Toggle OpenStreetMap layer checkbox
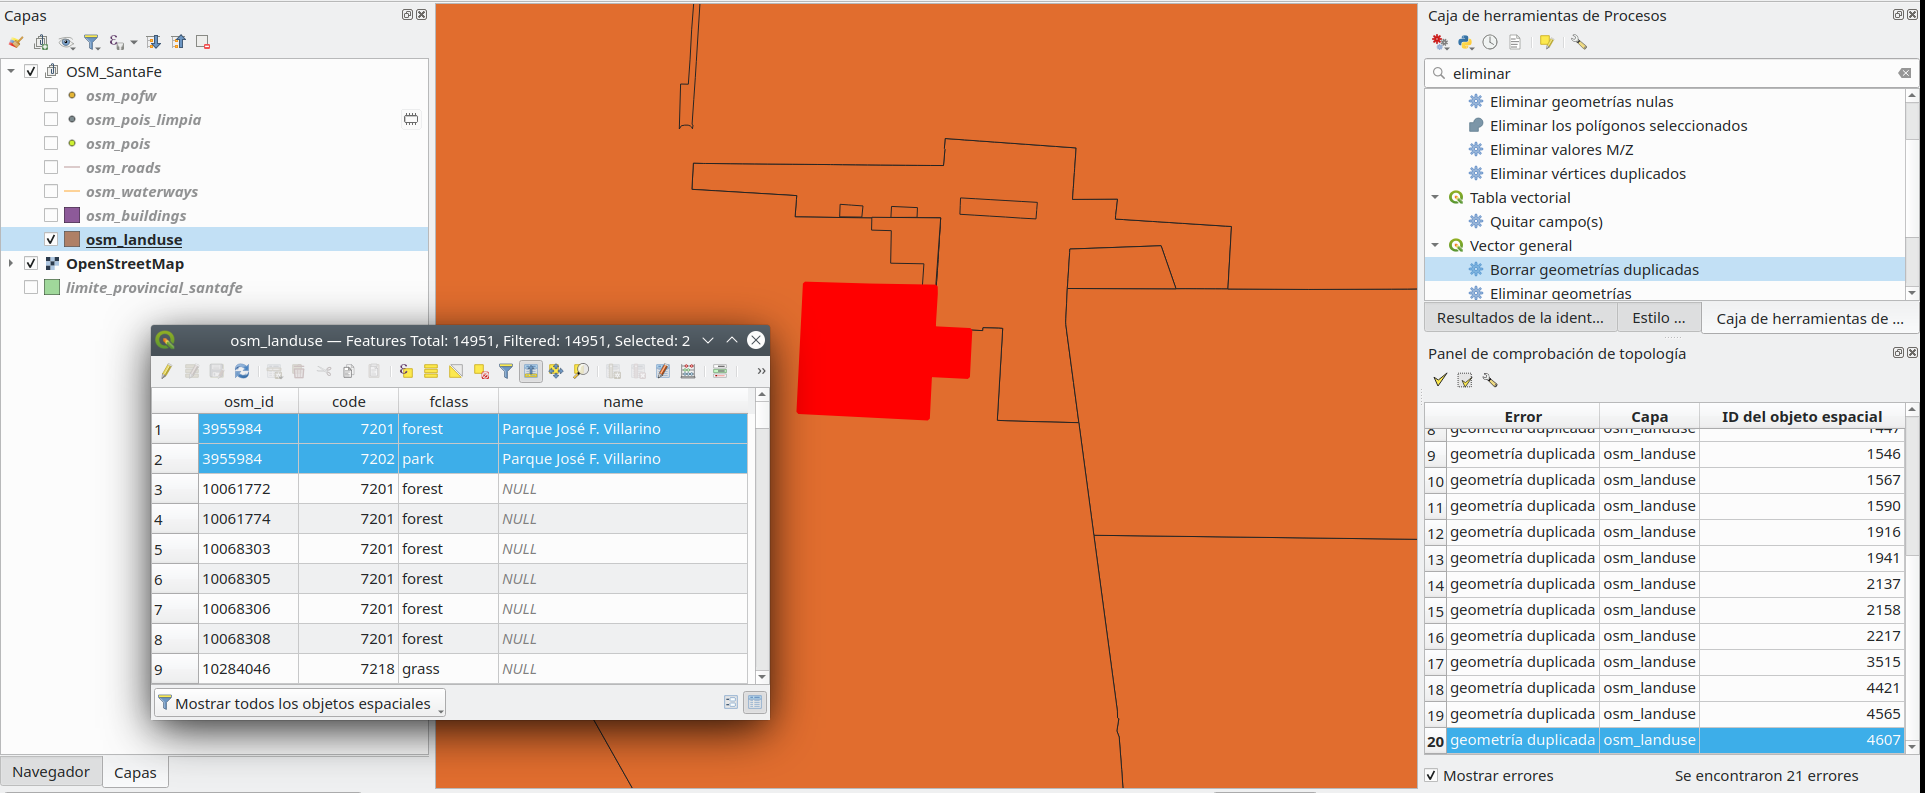Viewport: 1925px width, 793px height. tap(31, 263)
